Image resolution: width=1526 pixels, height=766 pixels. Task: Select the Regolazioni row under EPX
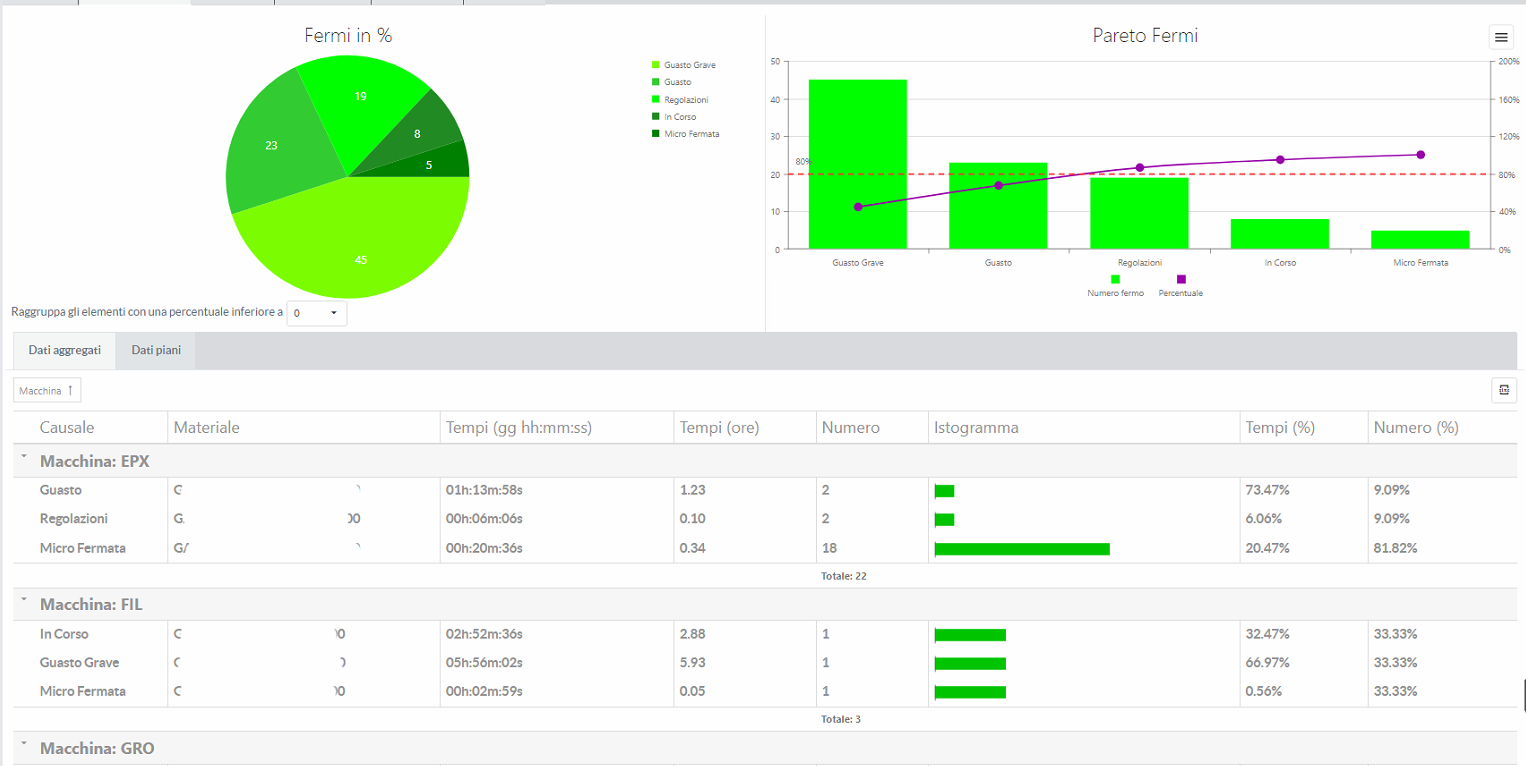(x=765, y=519)
